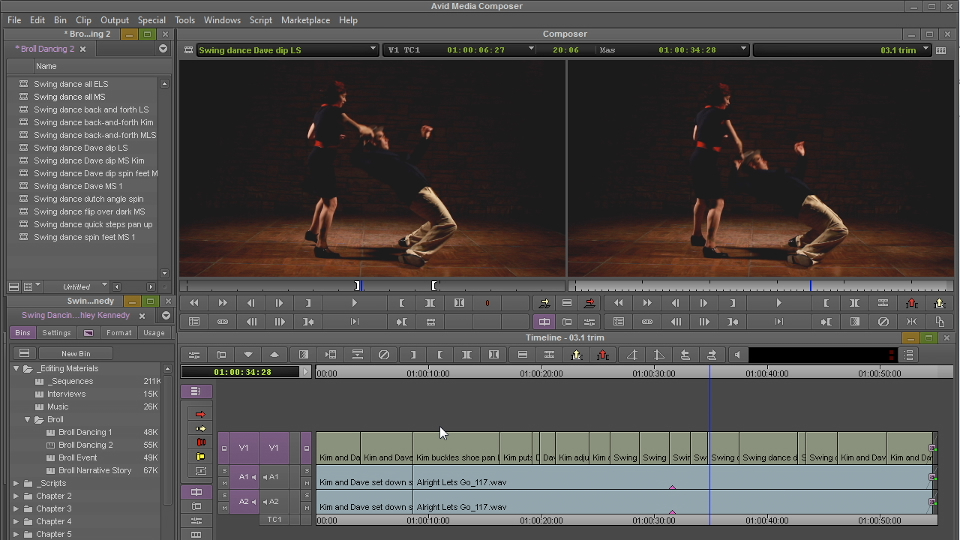
Task: Toggle record A1 track selector
Action: tap(274, 477)
